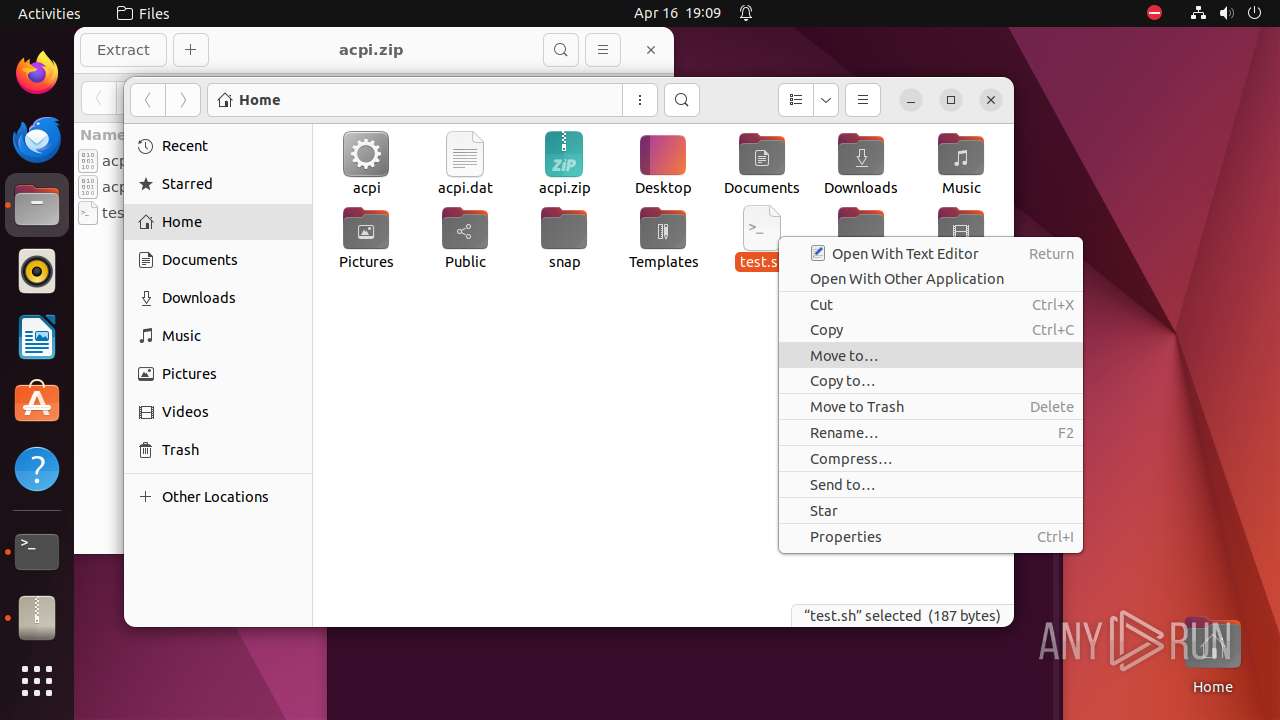Switch Files to list view
This screenshot has height=720, width=1280.
click(x=796, y=100)
